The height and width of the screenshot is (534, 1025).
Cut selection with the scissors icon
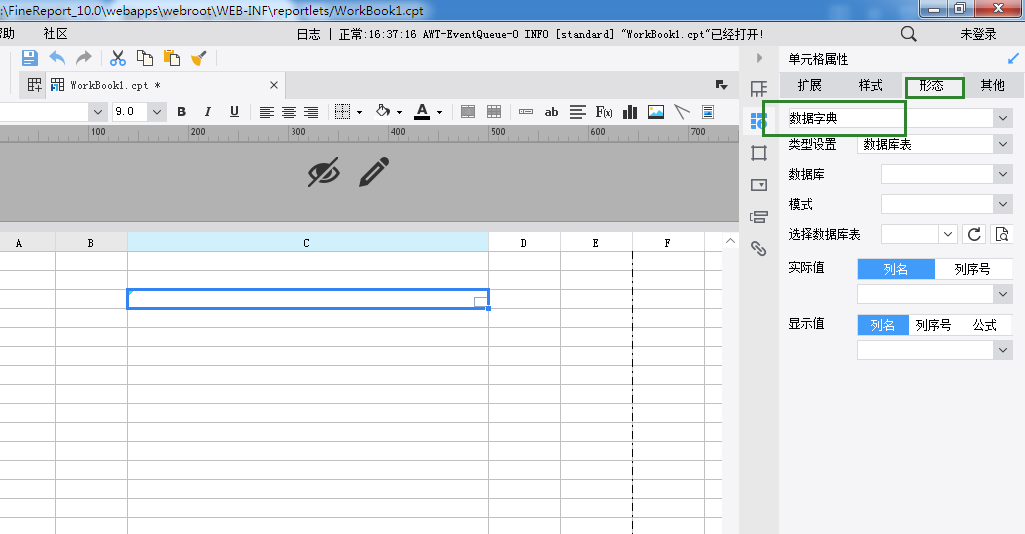pos(118,58)
